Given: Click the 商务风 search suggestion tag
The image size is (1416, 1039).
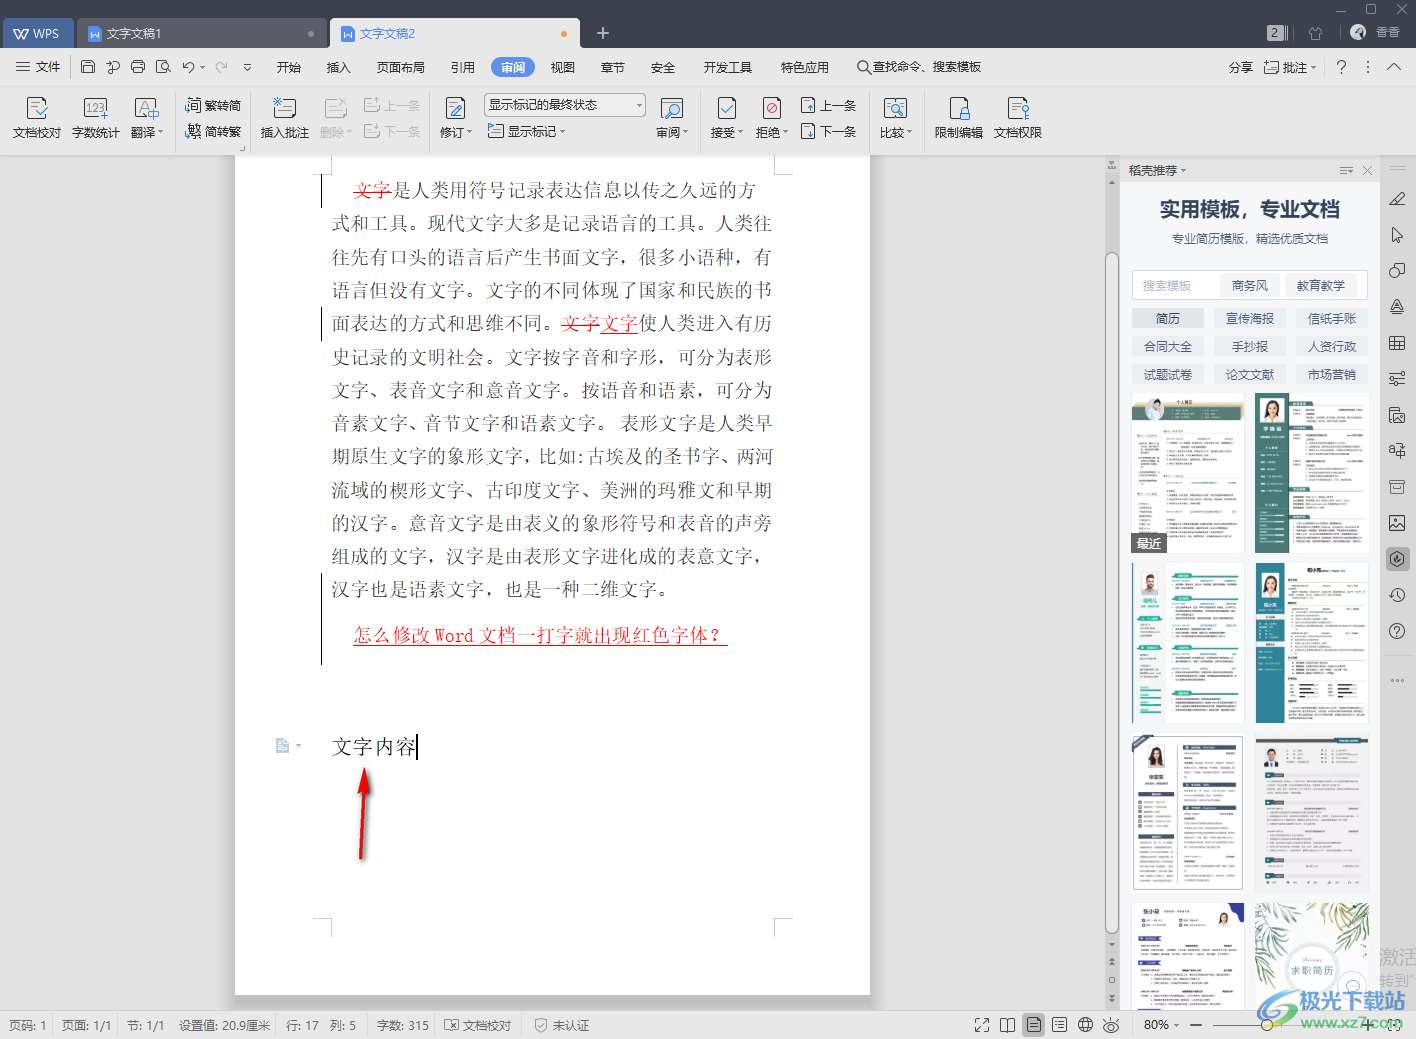Looking at the screenshot, I should coord(1250,286).
